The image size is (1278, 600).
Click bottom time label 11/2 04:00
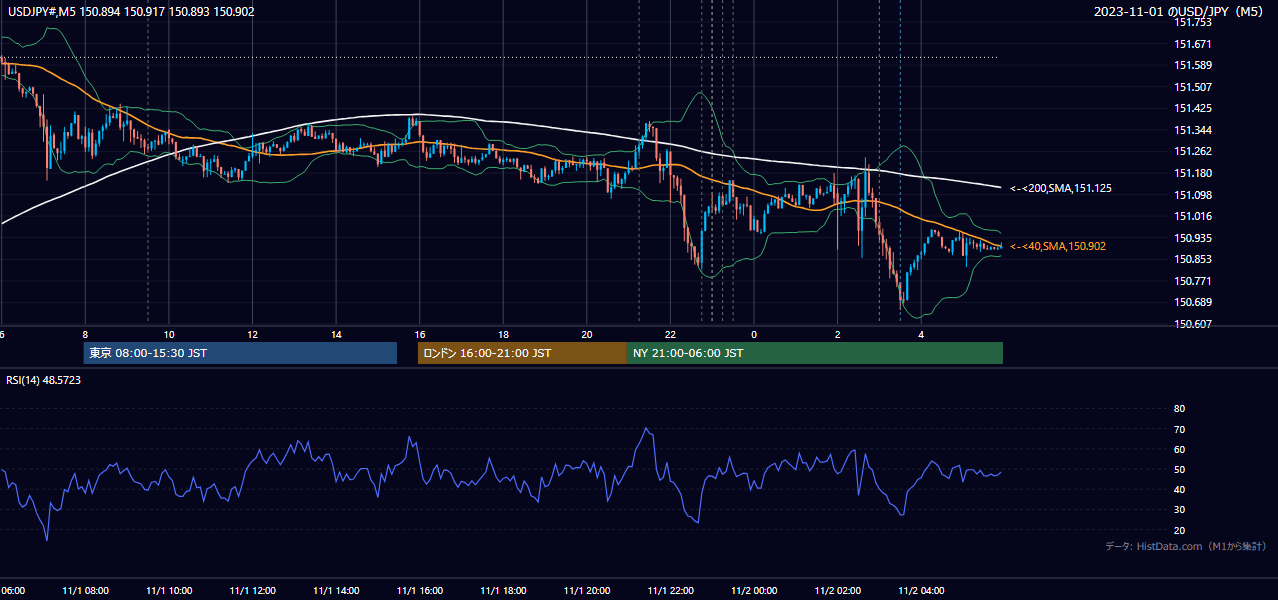(920, 591)
